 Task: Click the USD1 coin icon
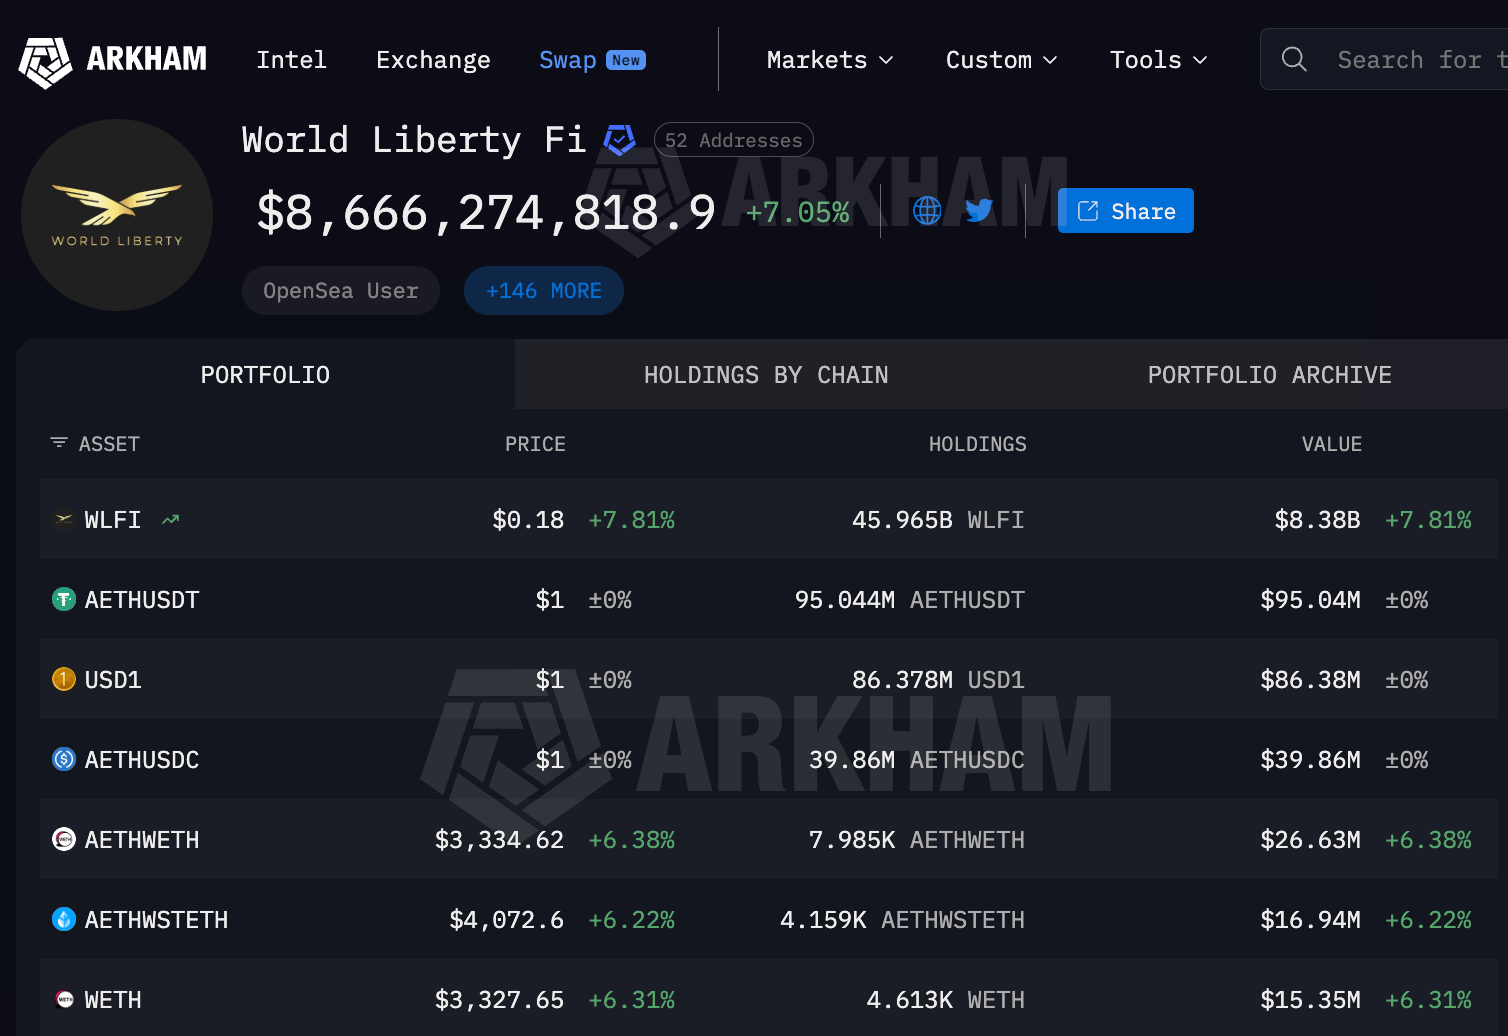(63, 679)
